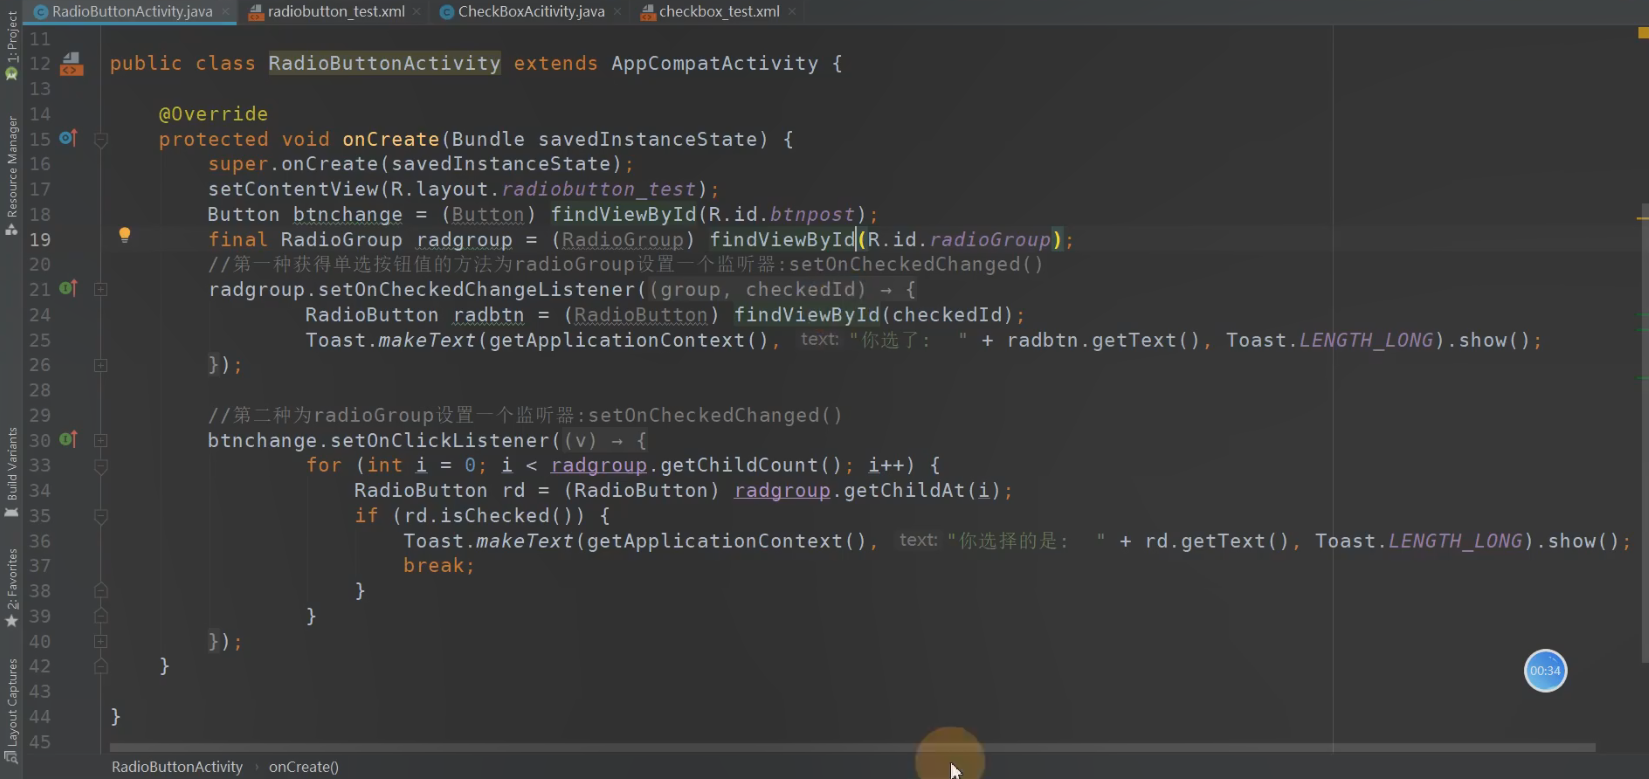Switch to RadioButtonActivity.java tab
Image resolution: width=1649 pixels, height=779 pixels.
131,11
